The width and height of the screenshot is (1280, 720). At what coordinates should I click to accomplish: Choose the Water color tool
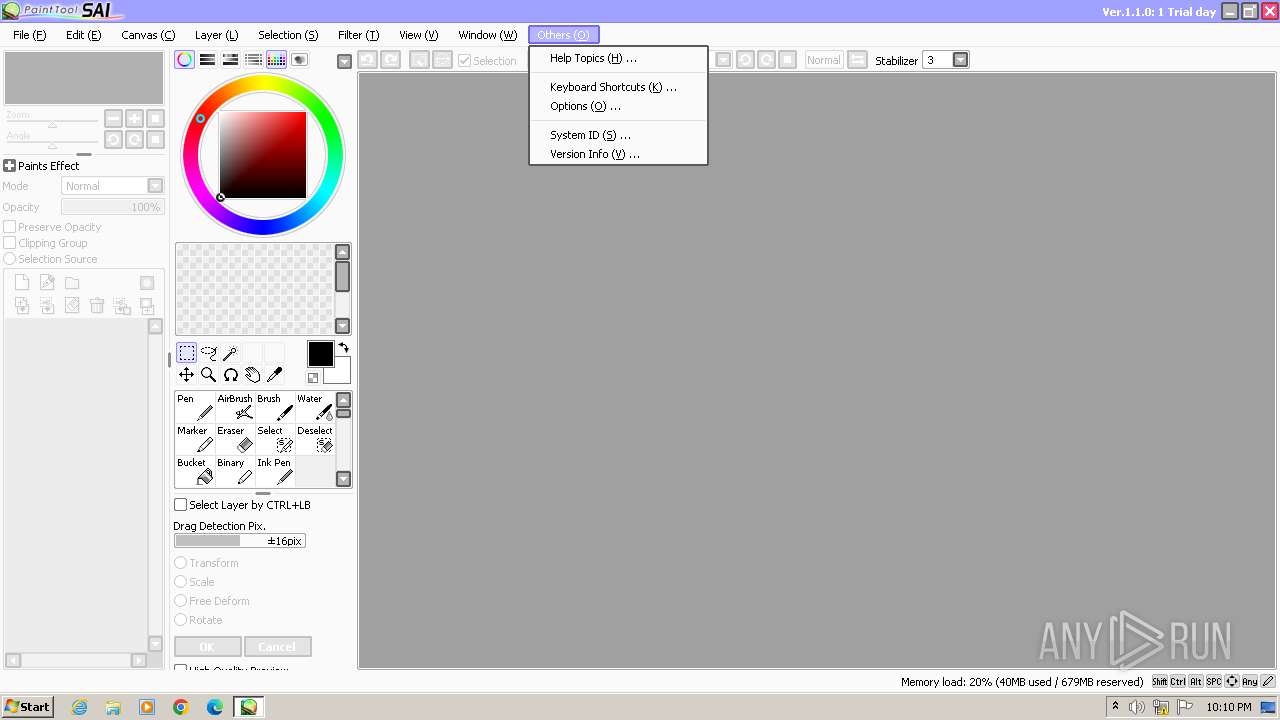pyautogui.click(x=315, y=407)
